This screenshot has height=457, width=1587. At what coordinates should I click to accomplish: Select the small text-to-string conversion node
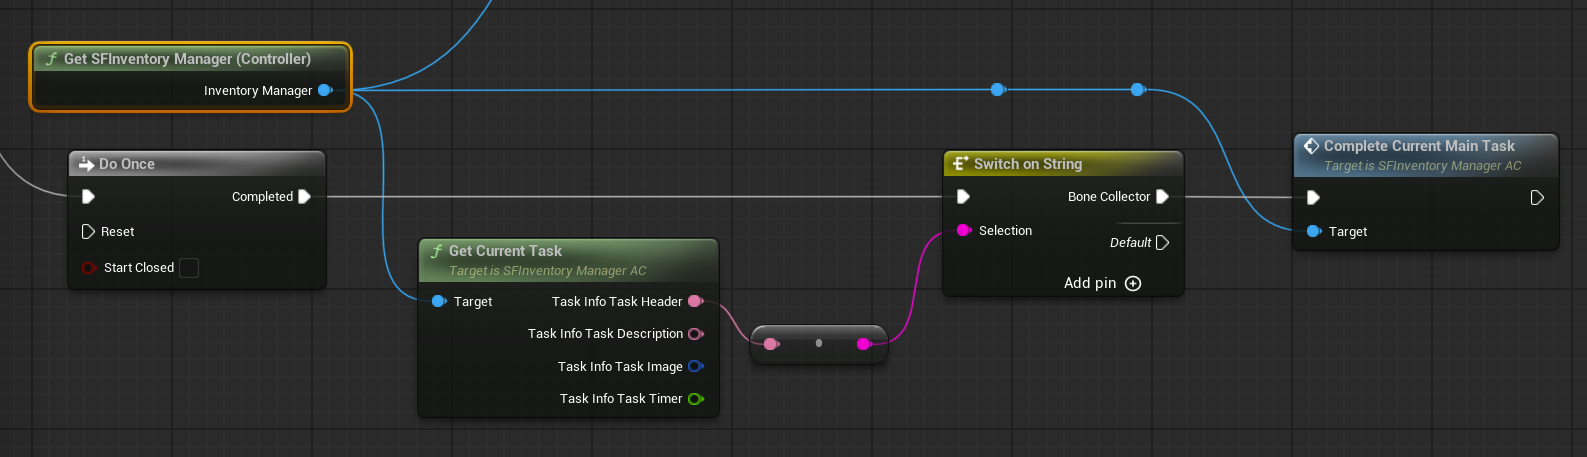(819, 344)
